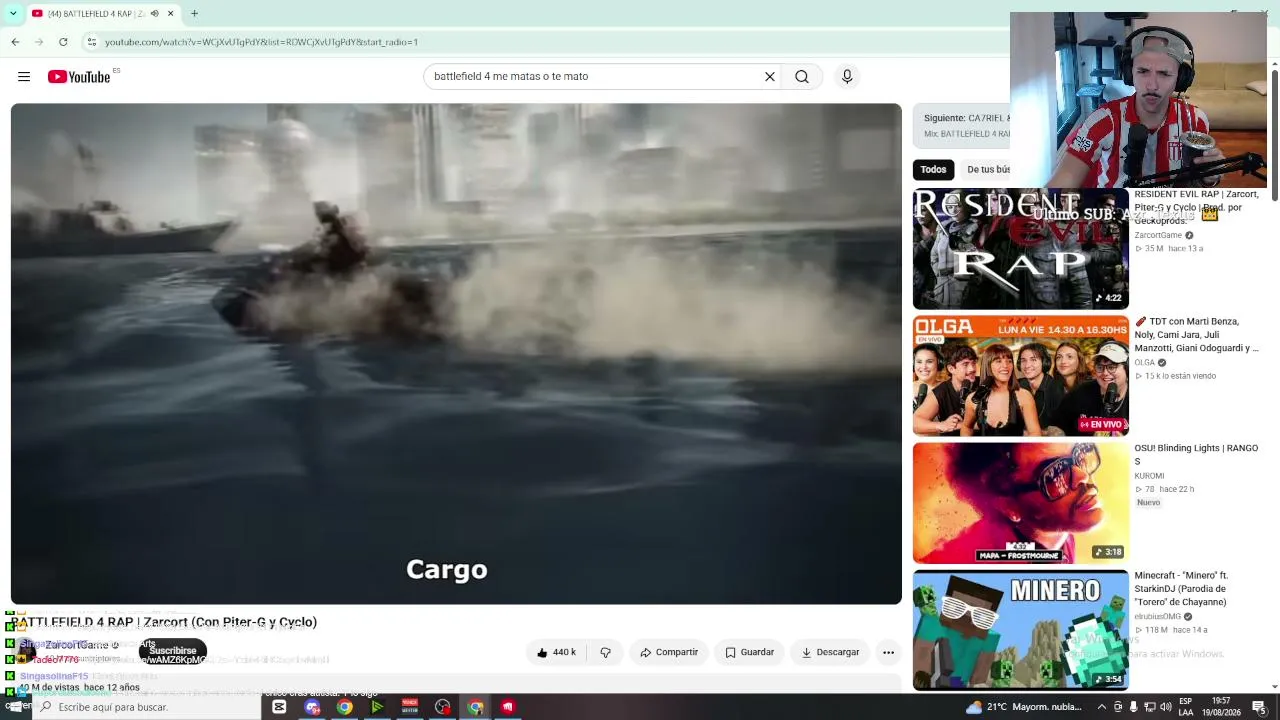Open the round dark-red taskbar app icon
Image resolution: width=1280 pixels, height=720 pixels.
443,707
